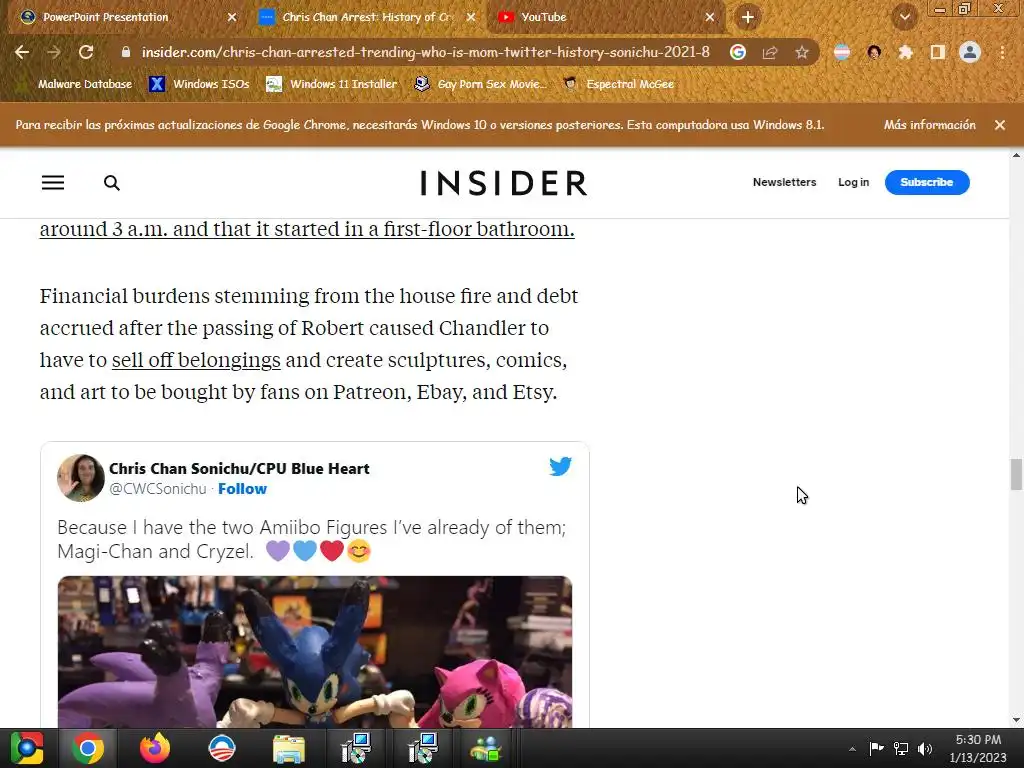The height and width of the screenshot is (768, 1024).
Task: Click the @CWCSonichu handle
Action: 157,488
